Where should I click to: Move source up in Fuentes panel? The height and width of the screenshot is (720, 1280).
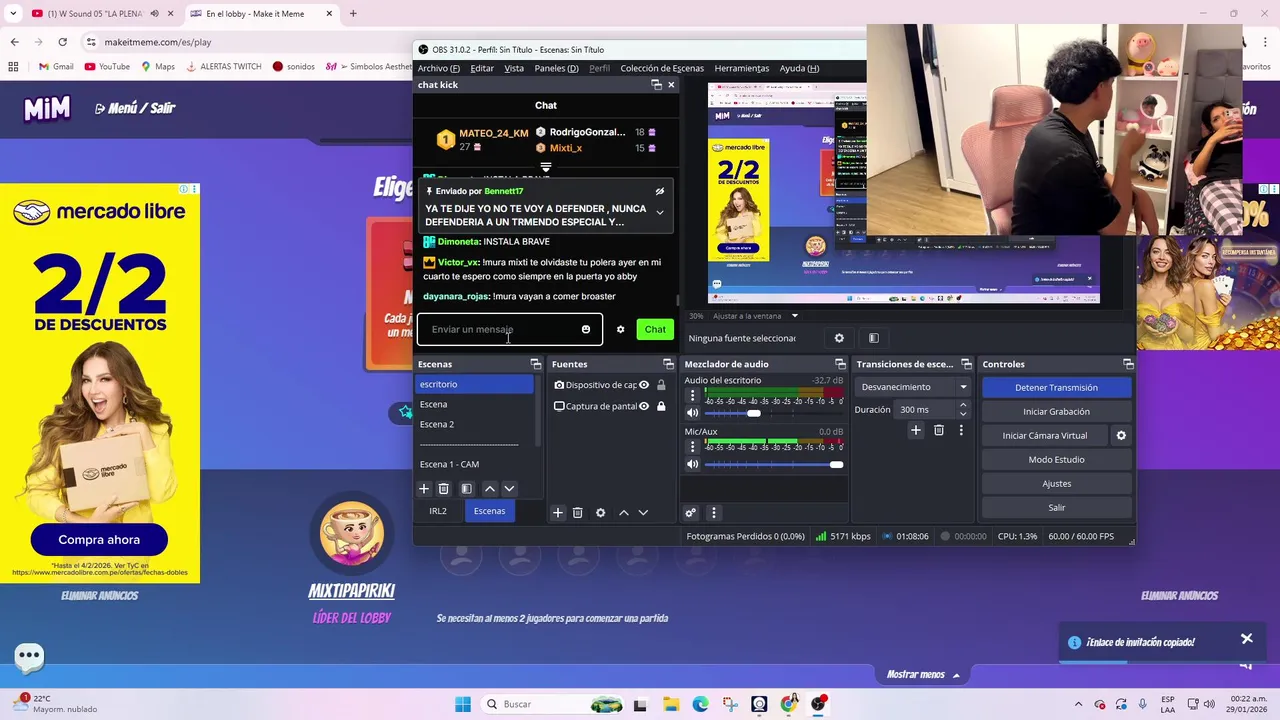pyautogui.click(x=624, y=513)
